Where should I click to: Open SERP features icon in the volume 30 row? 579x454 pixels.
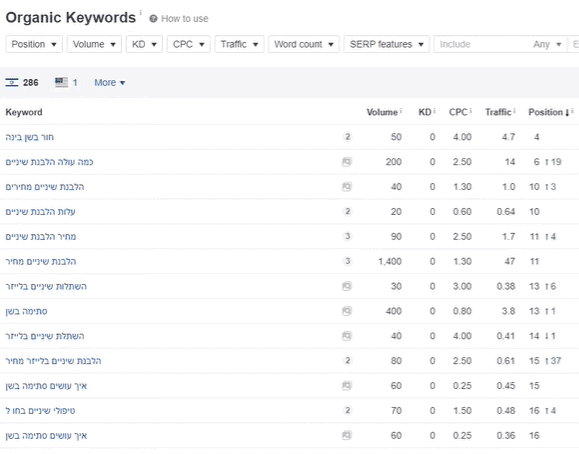pos(347,286)
